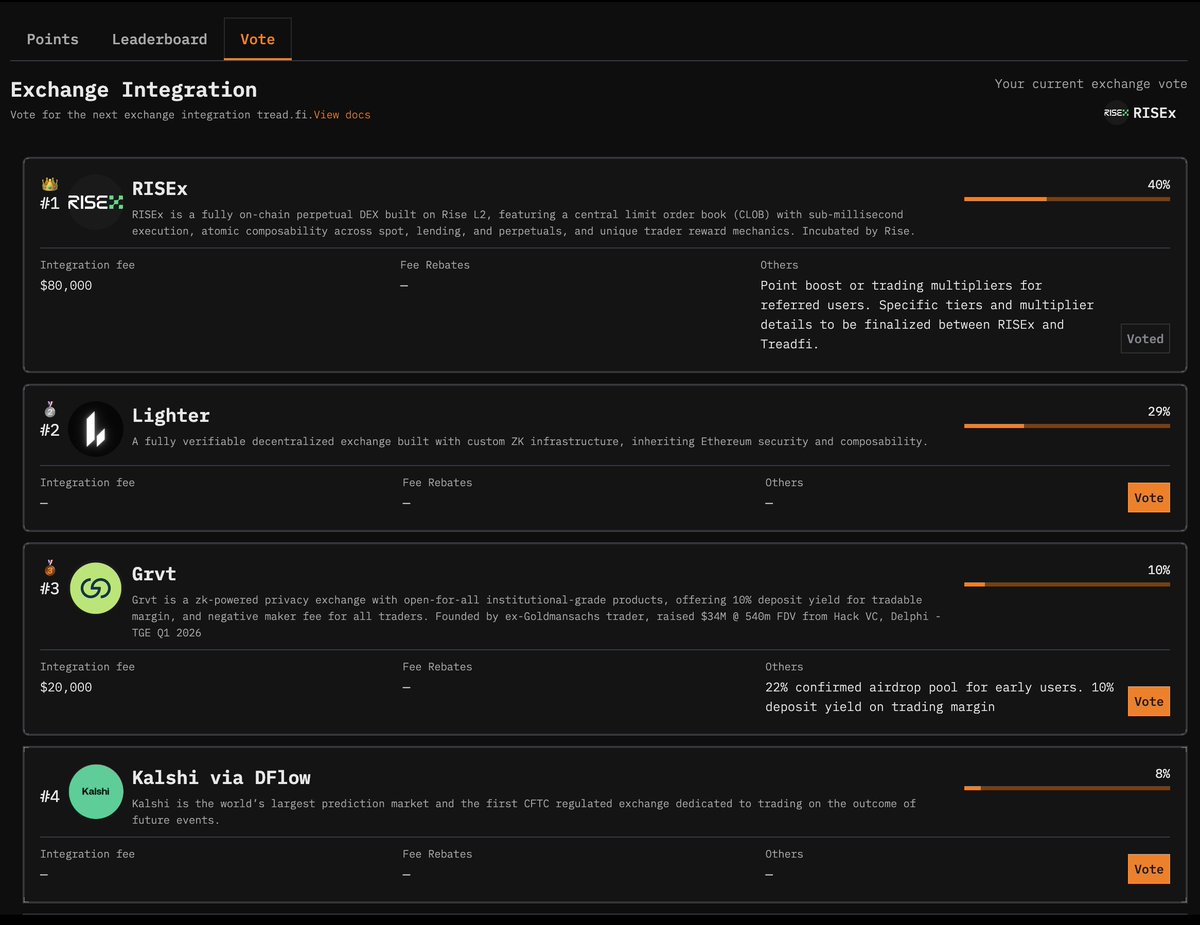Click the RISEx 40% vote progress bar
The image size is (1200, 925).
point(1067,199)
